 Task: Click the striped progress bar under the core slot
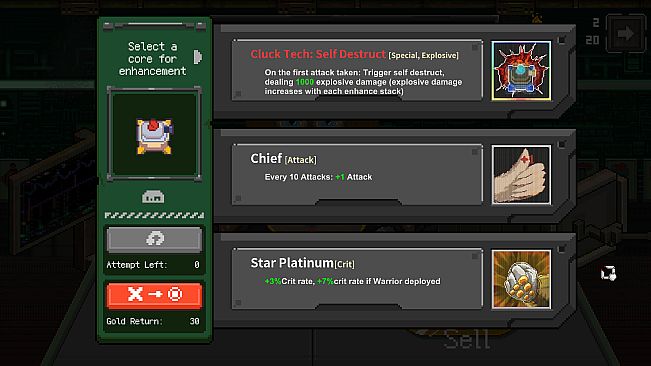[x=154, y=215]
